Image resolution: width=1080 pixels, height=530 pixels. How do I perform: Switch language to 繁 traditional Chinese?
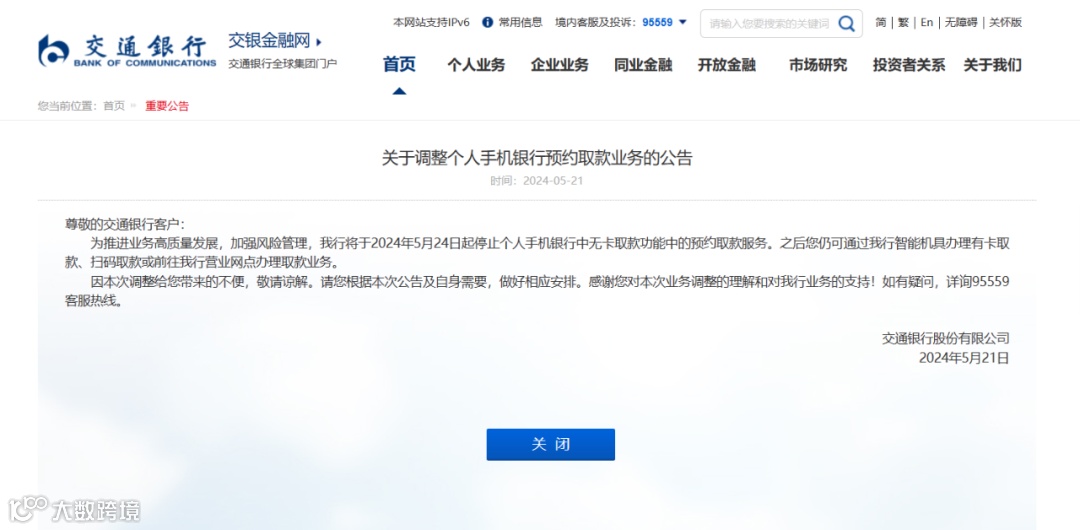[903, 22]
